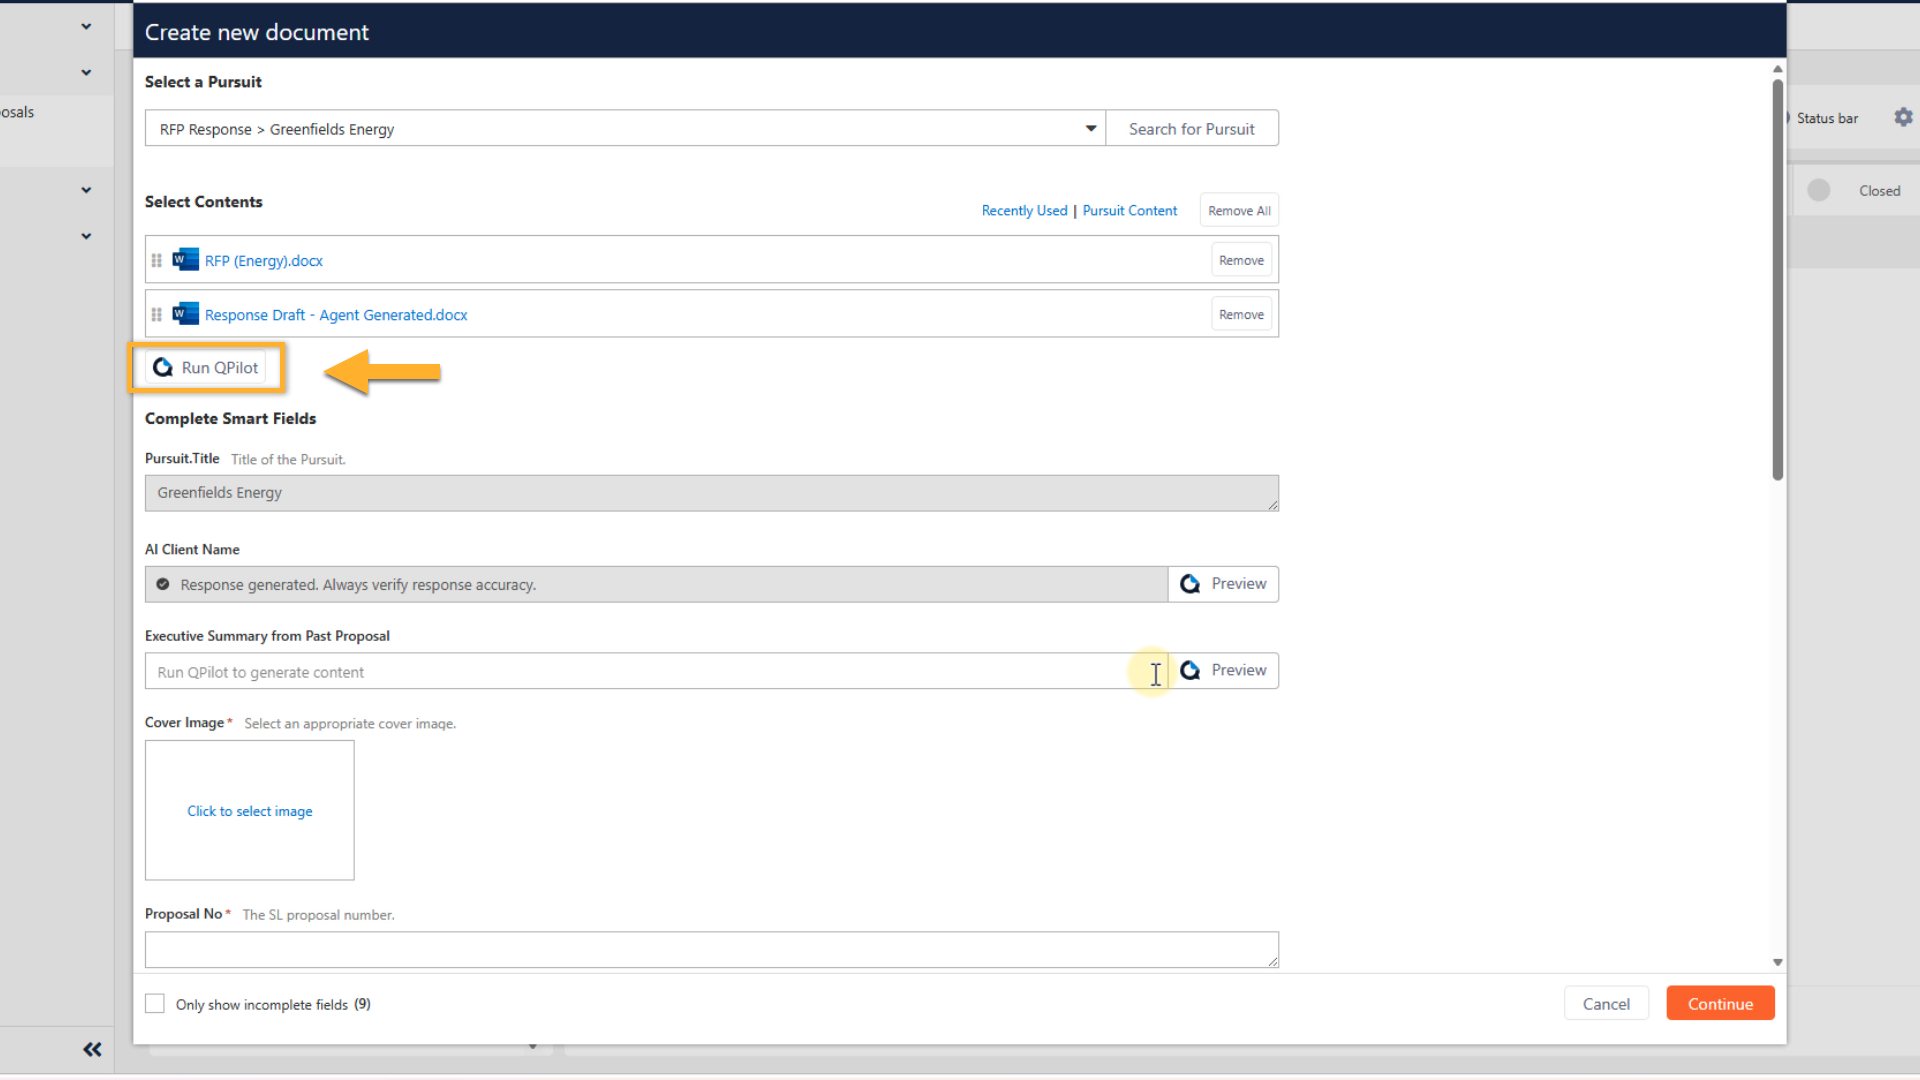Screen dimensions: 1920x1080
Task: Toggle the Closed status circle
Action: click(x=1819, y=190)
